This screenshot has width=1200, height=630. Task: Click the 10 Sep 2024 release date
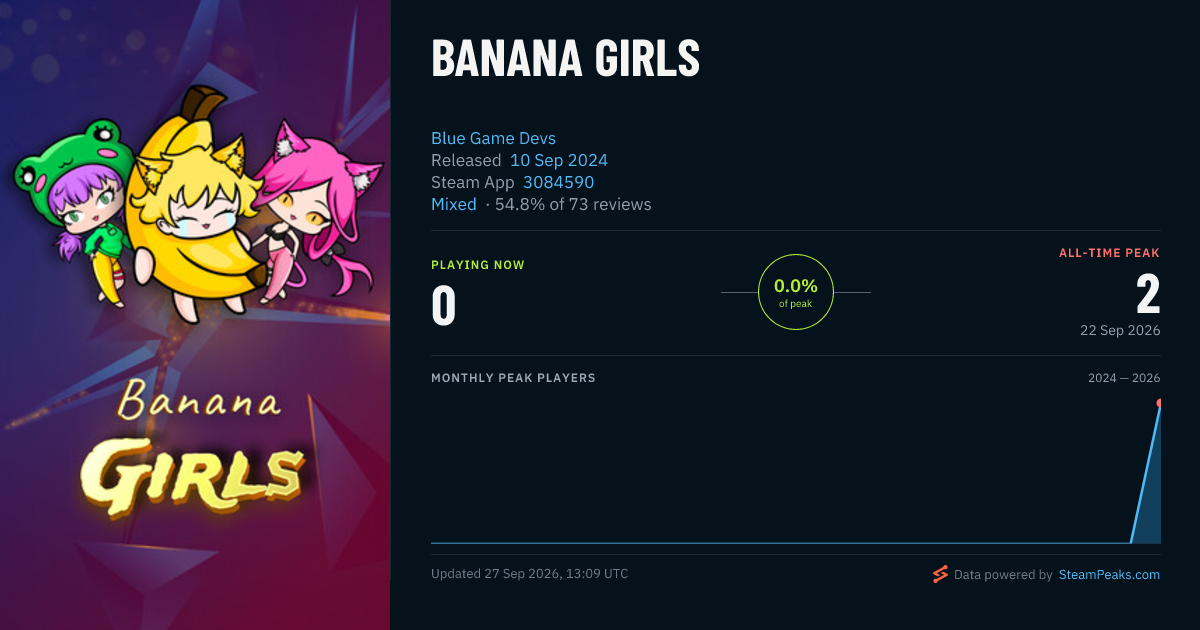point(559,160)
